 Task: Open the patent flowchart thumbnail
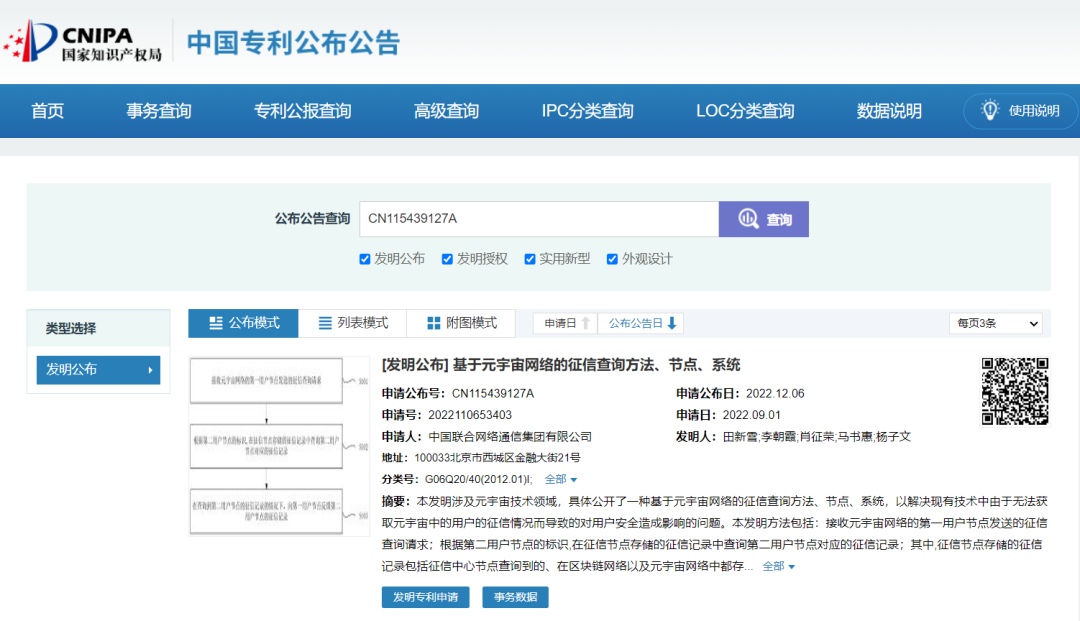pos(279,445)
